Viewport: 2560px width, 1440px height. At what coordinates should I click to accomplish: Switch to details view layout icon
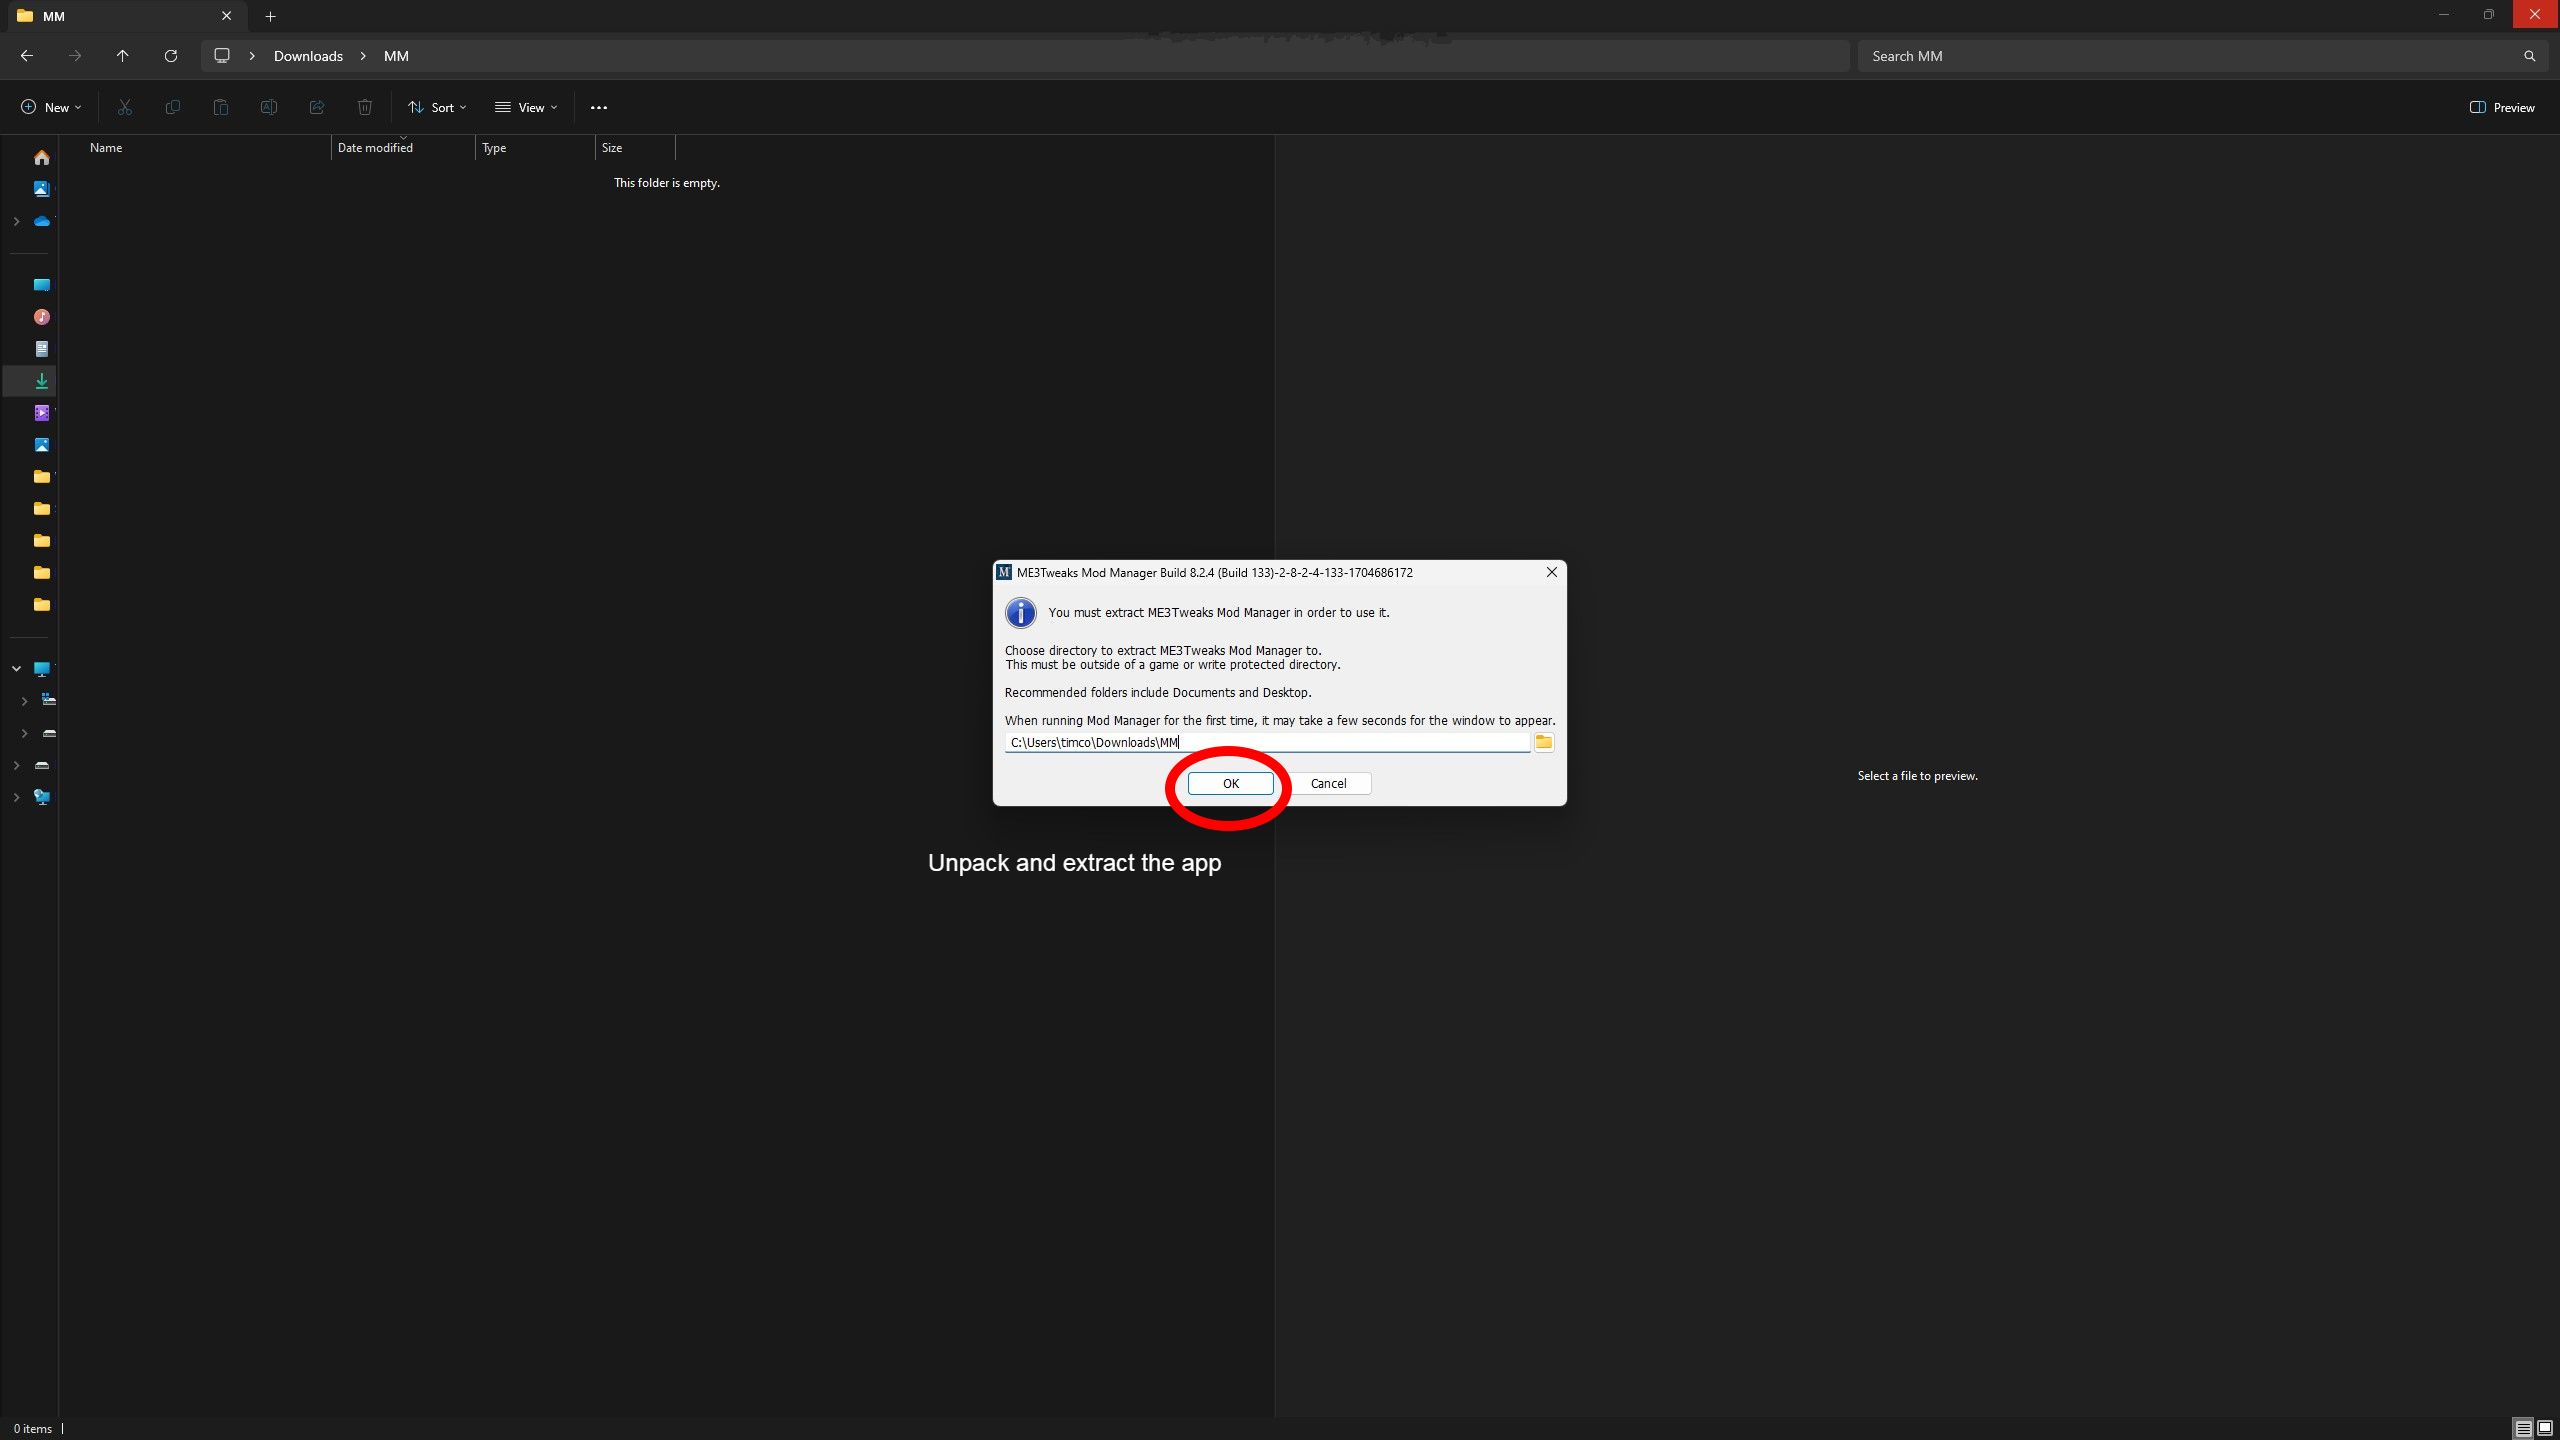tap(2523, 1428)
